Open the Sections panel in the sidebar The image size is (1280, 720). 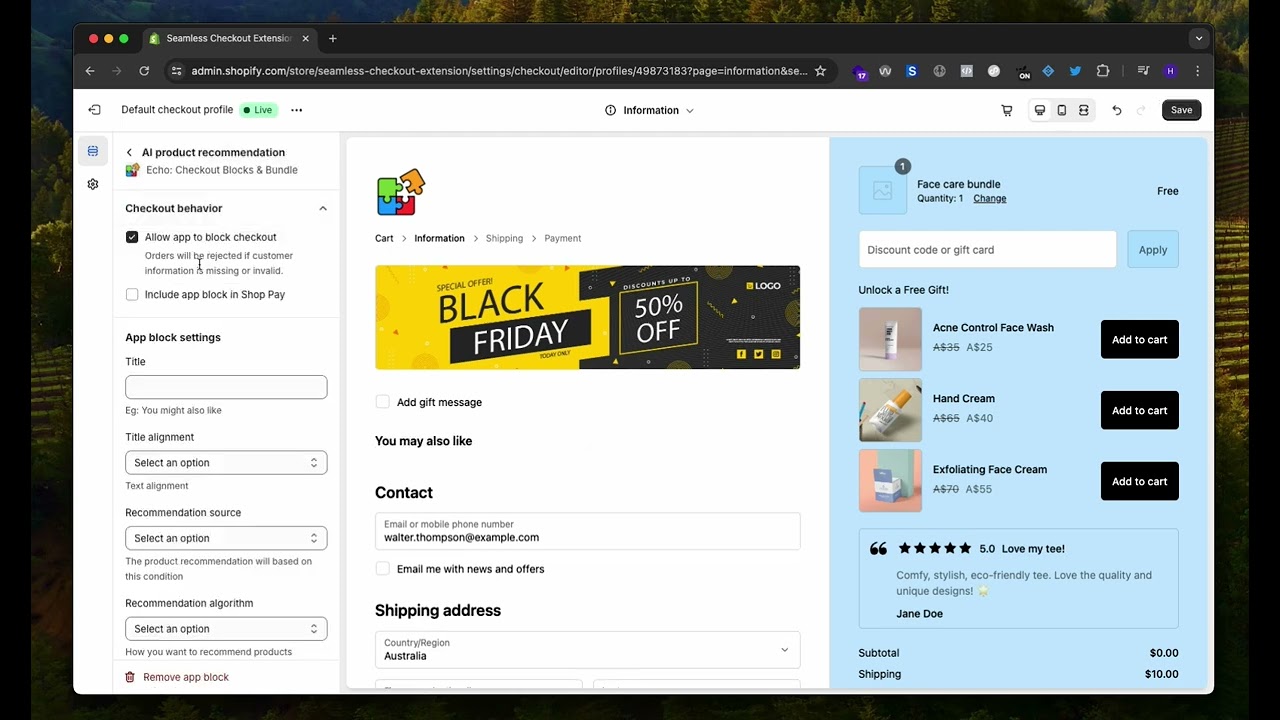92,150
